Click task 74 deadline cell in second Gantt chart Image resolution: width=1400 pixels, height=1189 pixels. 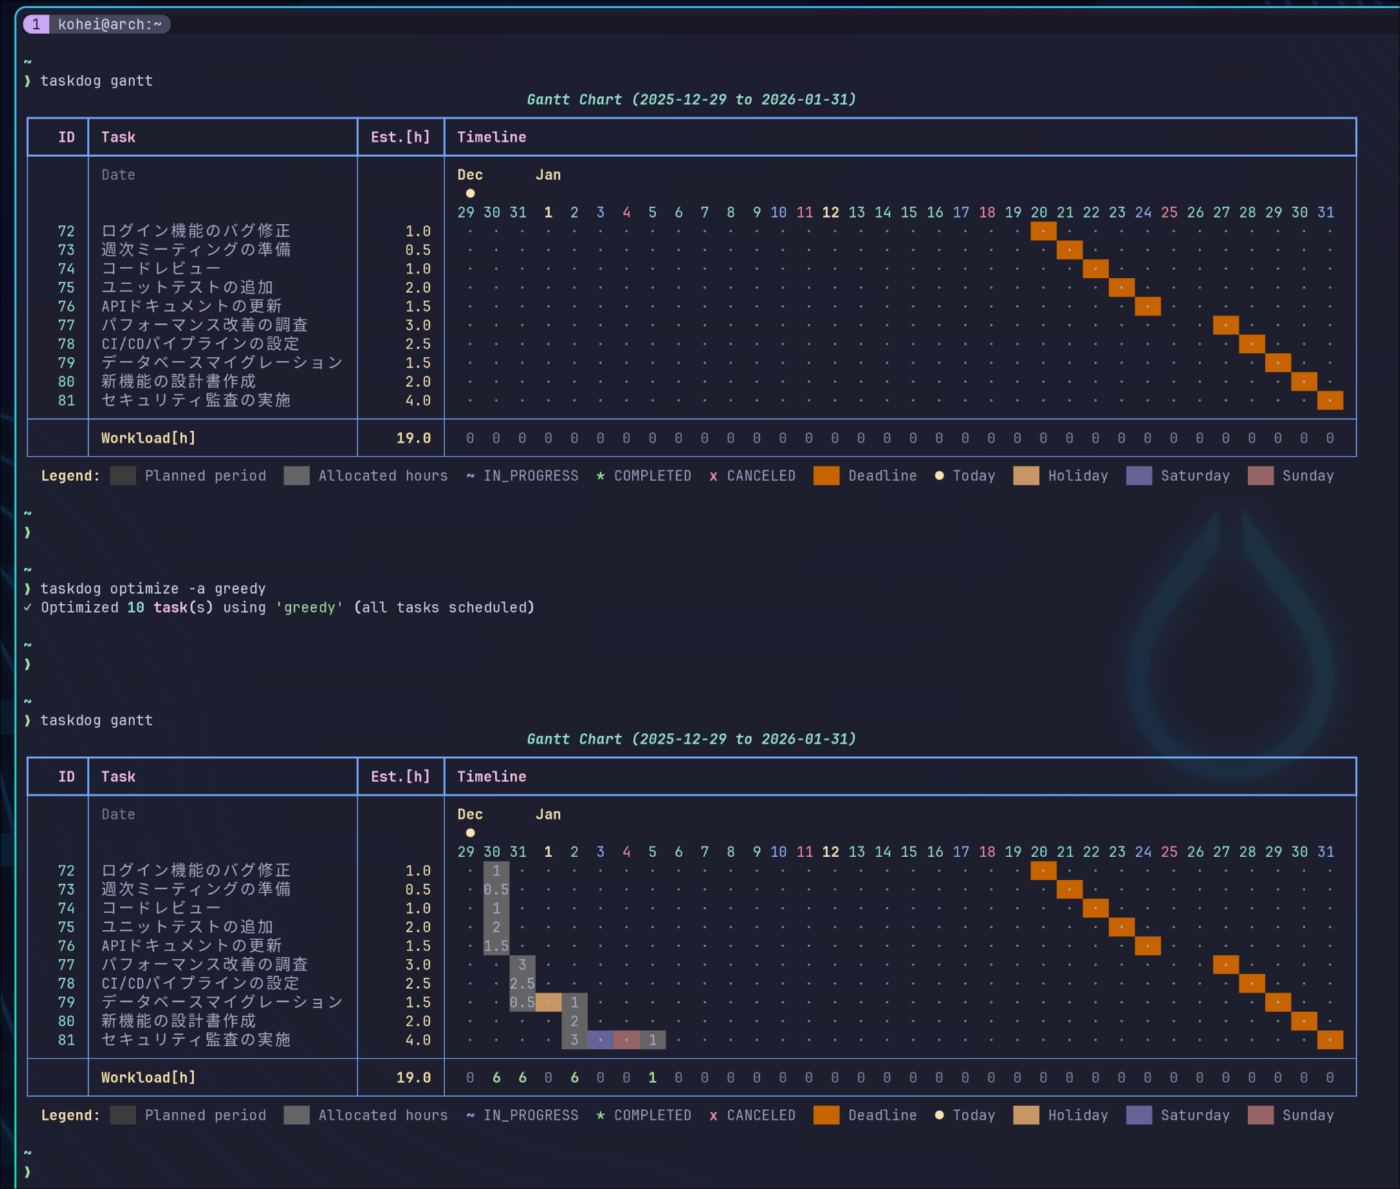[x=1095, y=908]
